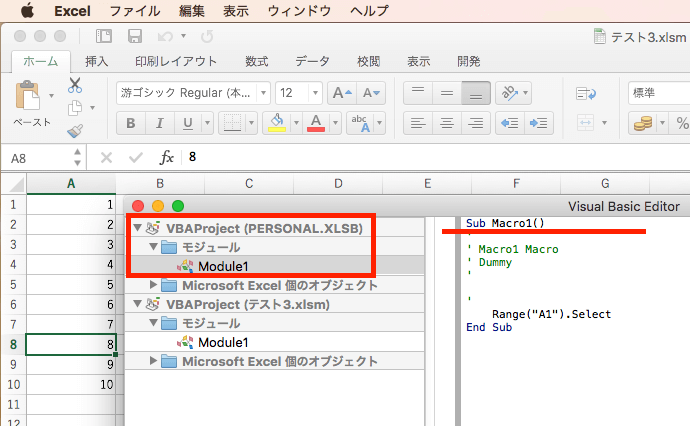Image resolution: width=690 pixels, height=426 pixels.
Task: Click the text orientation icon
Action: [509, 93]
